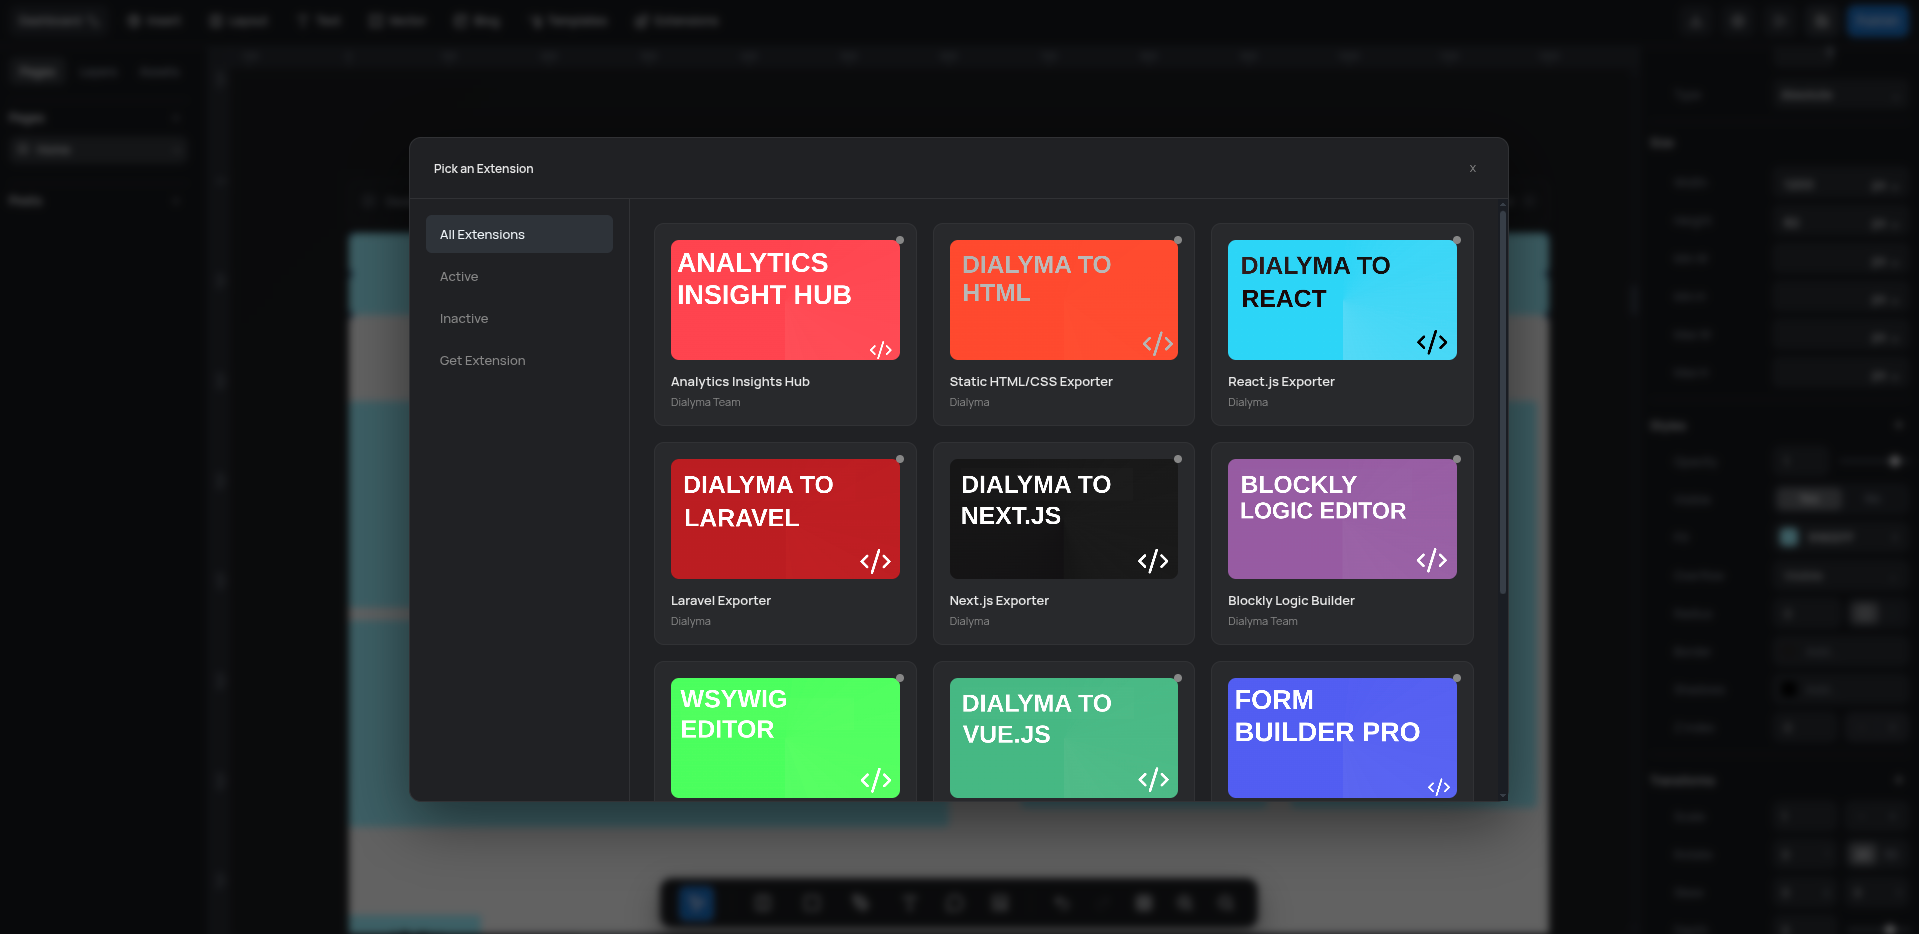
Task: Click the code icon on the Form Builder Pro card
Action: (x=1441, y=786)
